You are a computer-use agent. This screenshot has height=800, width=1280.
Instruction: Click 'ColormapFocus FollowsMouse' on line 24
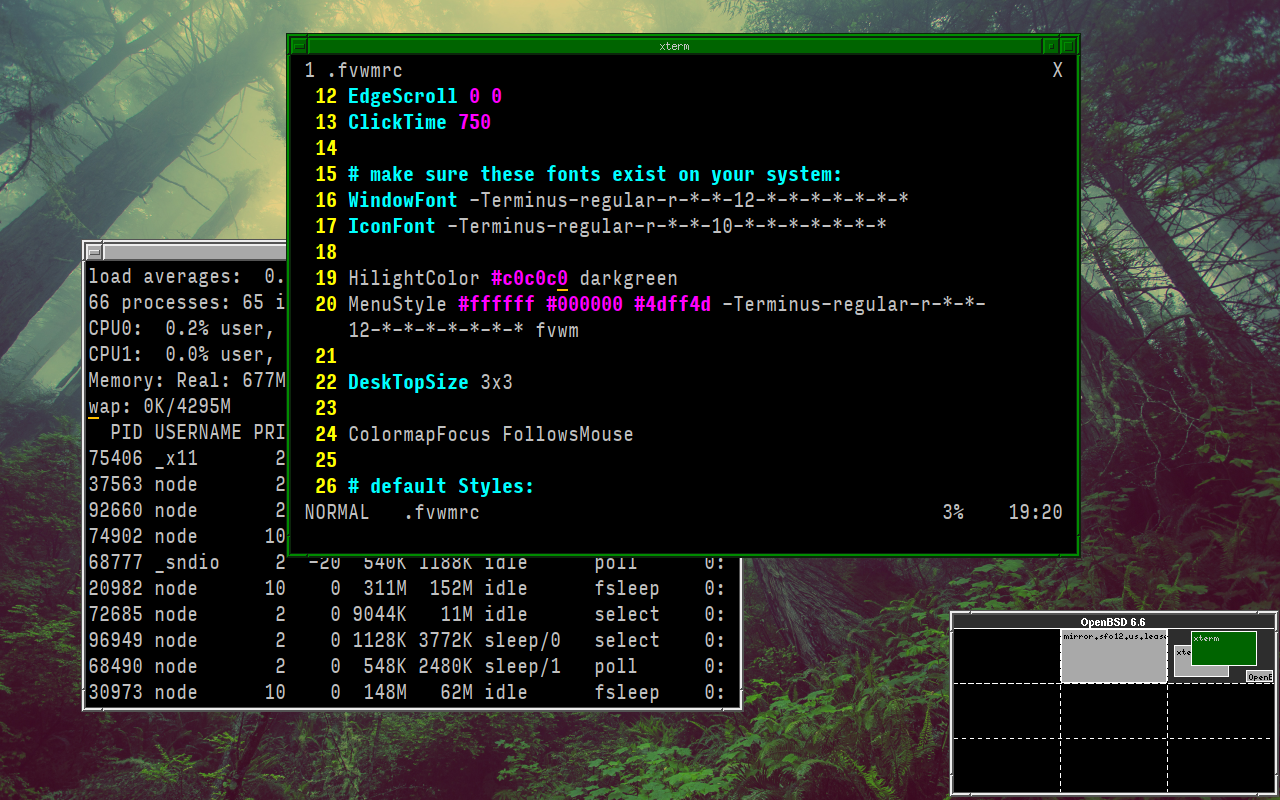(490, 435)
